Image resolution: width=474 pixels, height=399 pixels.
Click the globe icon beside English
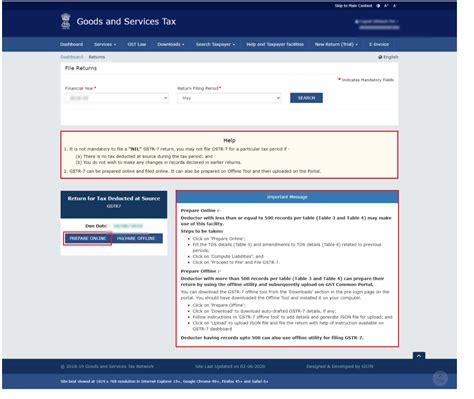click(x=380, y=57)
